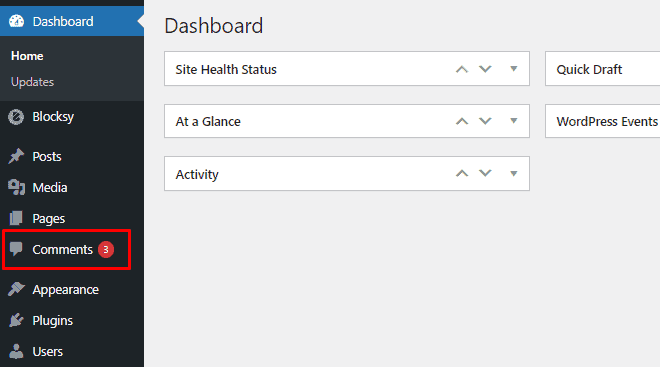
Task: Click the Dashboard gauge icon
Action: (16, 21)
